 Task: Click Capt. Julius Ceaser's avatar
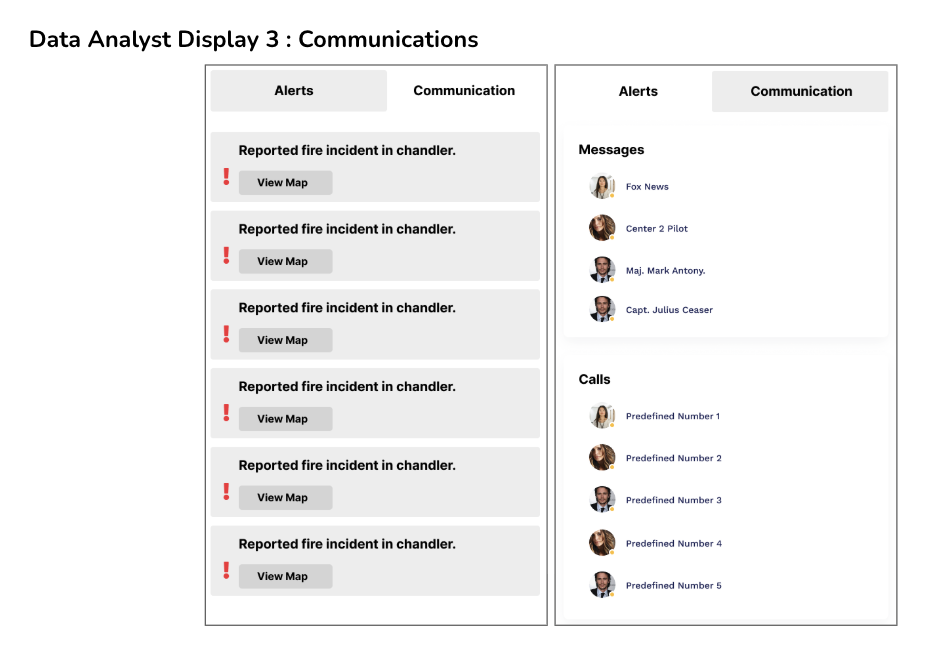pos(602,309)
